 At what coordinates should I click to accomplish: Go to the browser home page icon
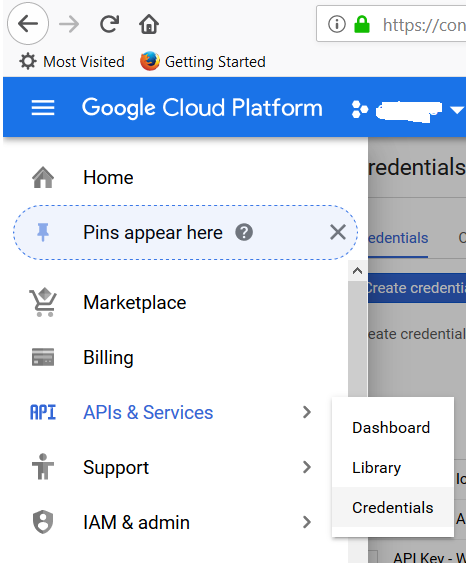(149, 24)
